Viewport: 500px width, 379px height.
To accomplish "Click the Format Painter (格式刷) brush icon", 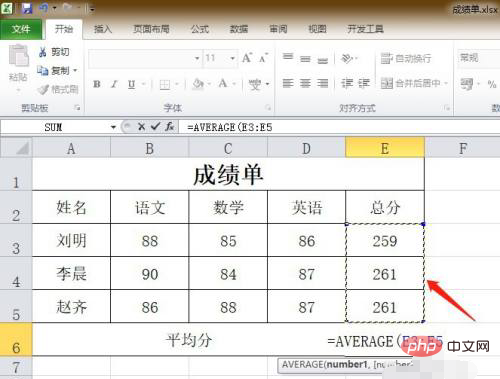I will (43, 89).
